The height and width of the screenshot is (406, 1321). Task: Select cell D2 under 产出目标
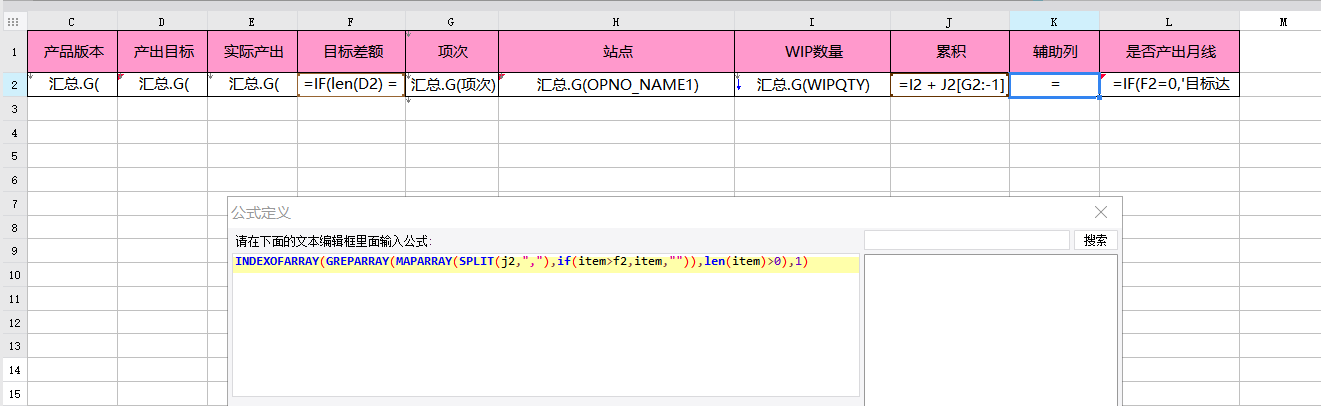point(162,85)
